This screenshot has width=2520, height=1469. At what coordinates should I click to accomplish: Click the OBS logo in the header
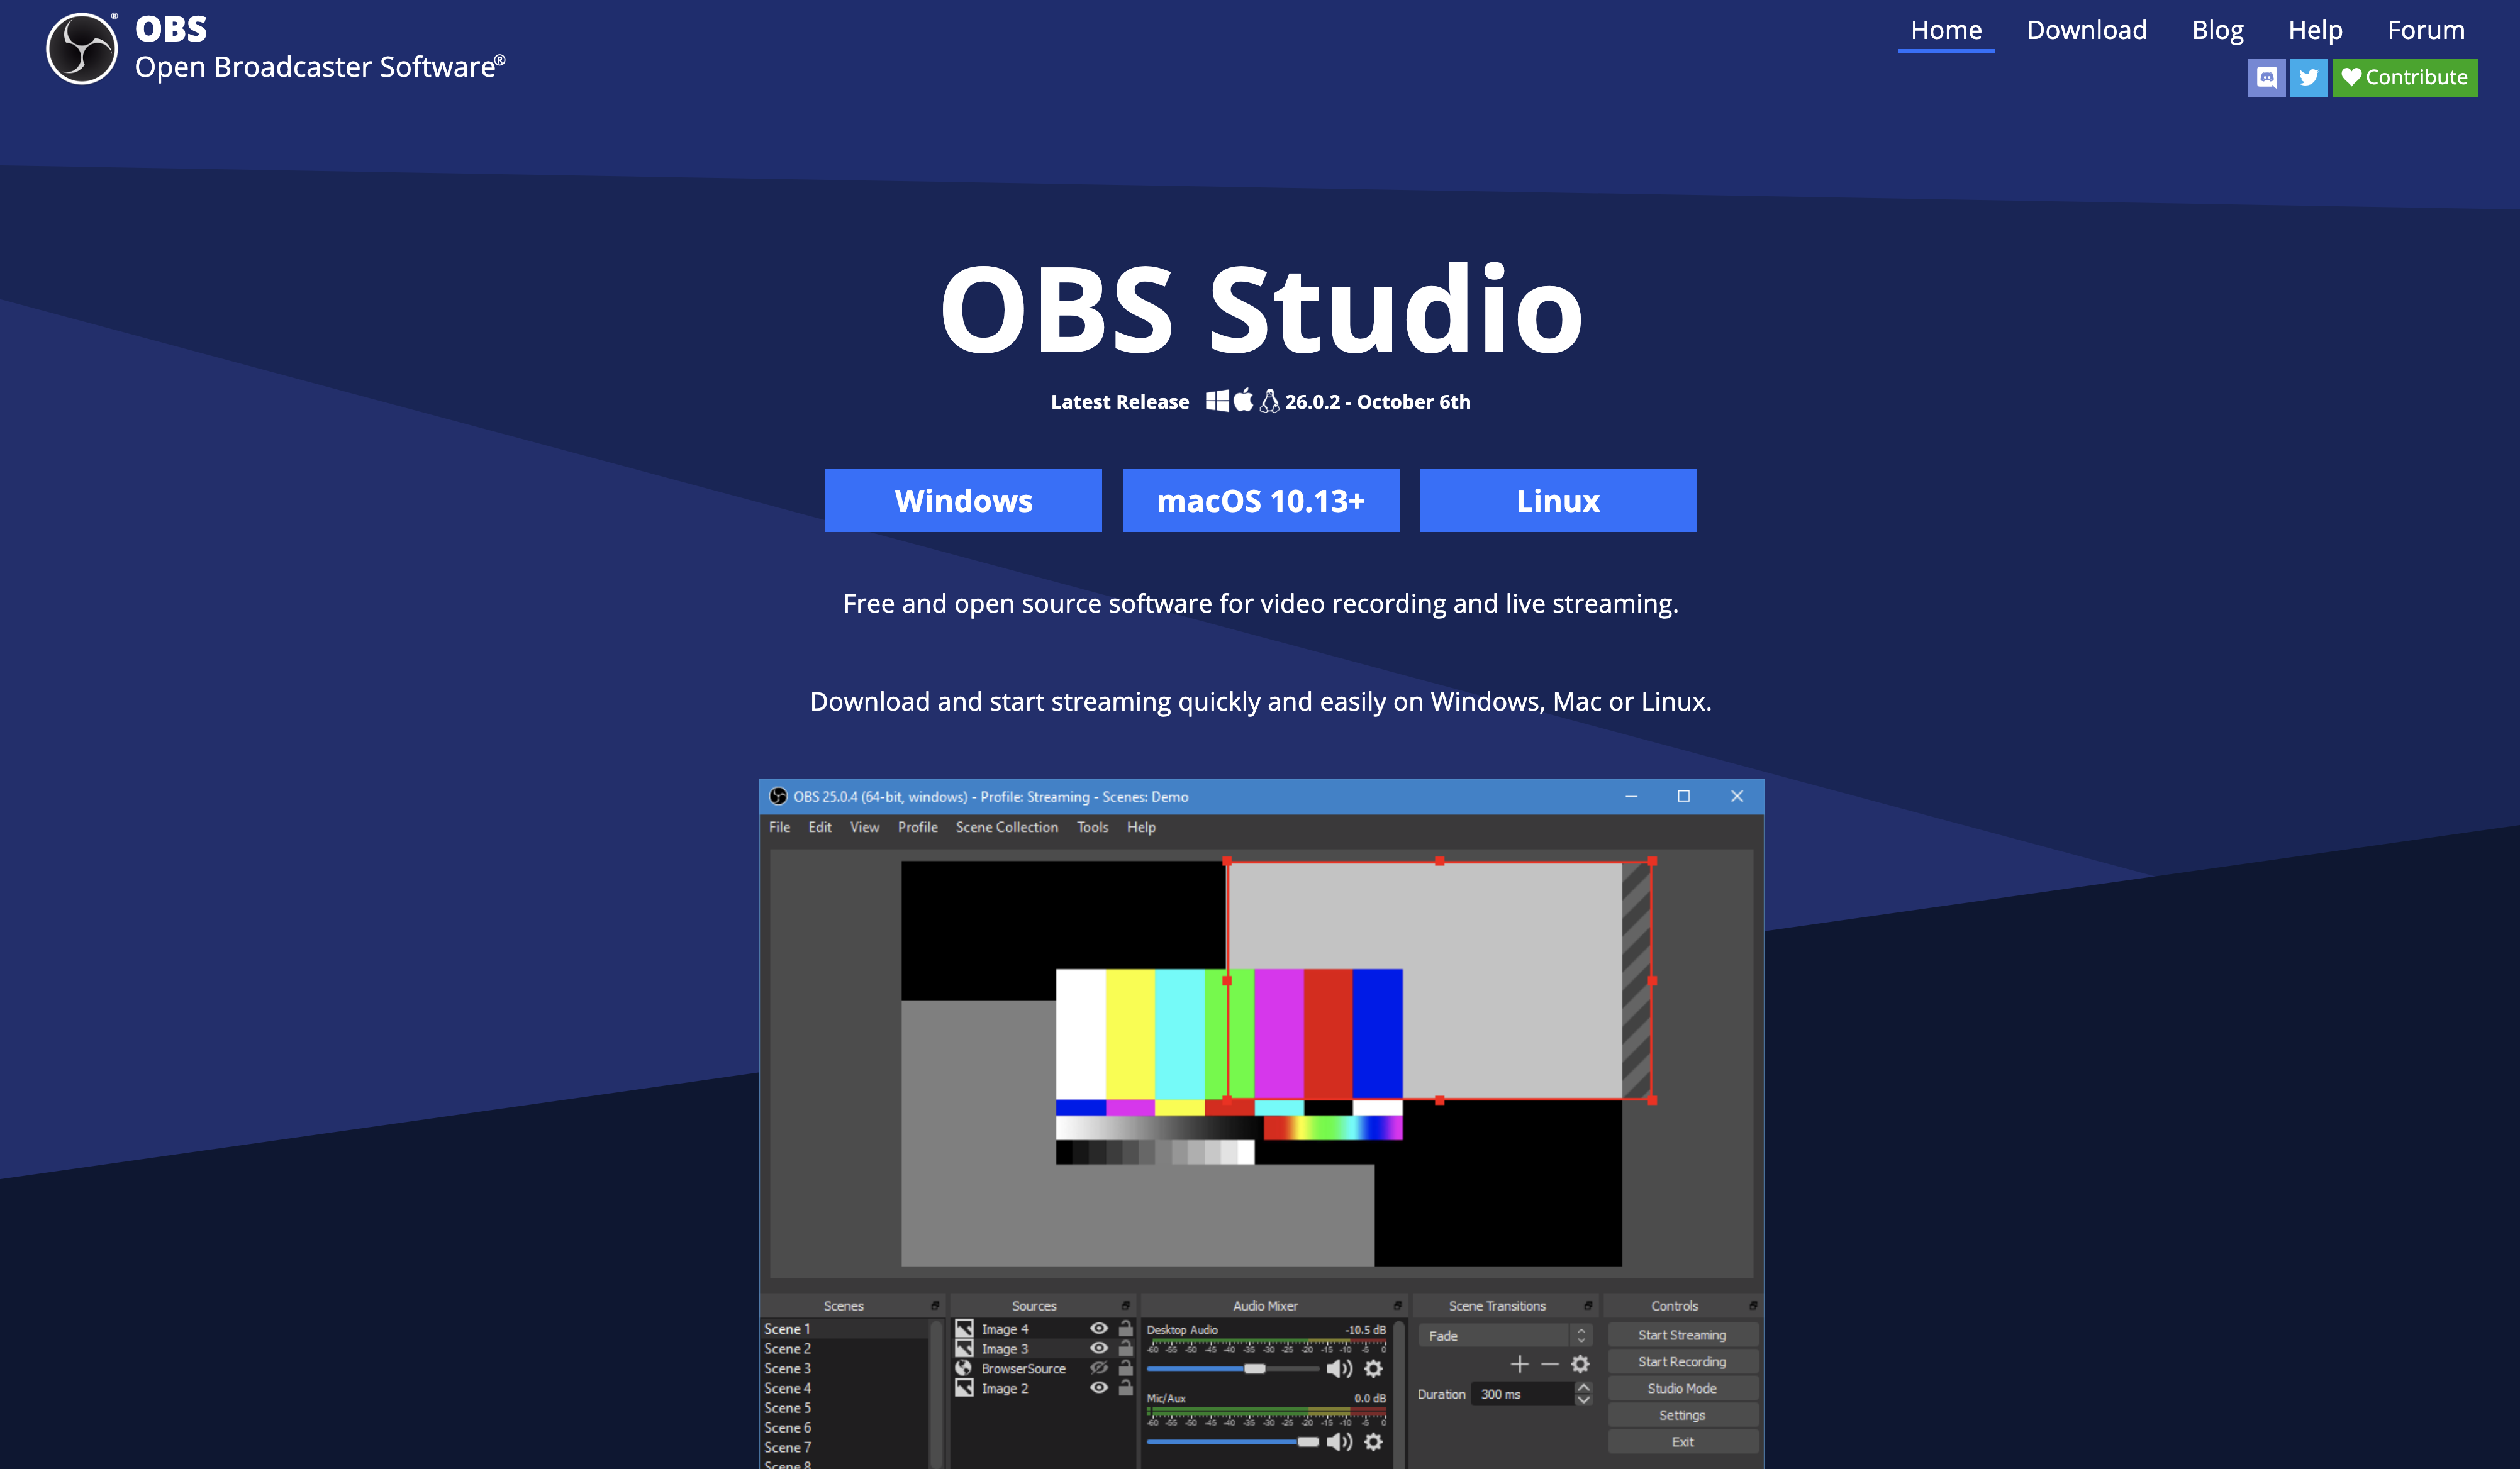pyautogui.click(x=82, y=48)
